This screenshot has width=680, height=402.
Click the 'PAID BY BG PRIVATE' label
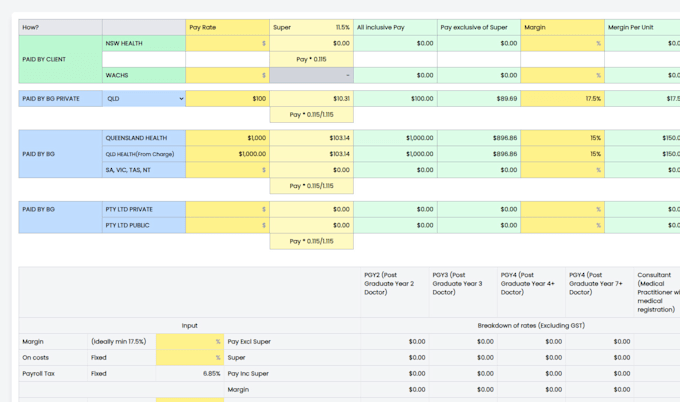click(x=51, y=98)
